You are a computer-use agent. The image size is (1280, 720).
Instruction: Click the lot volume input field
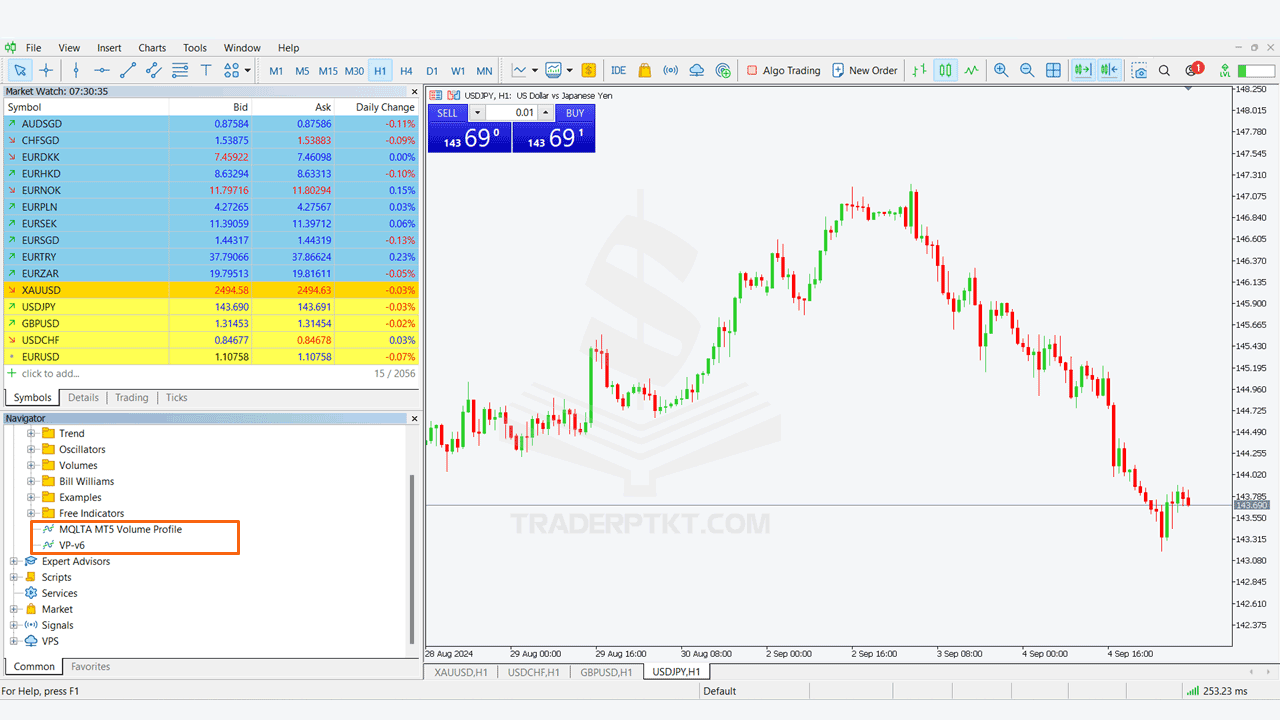tap(512, 113)
